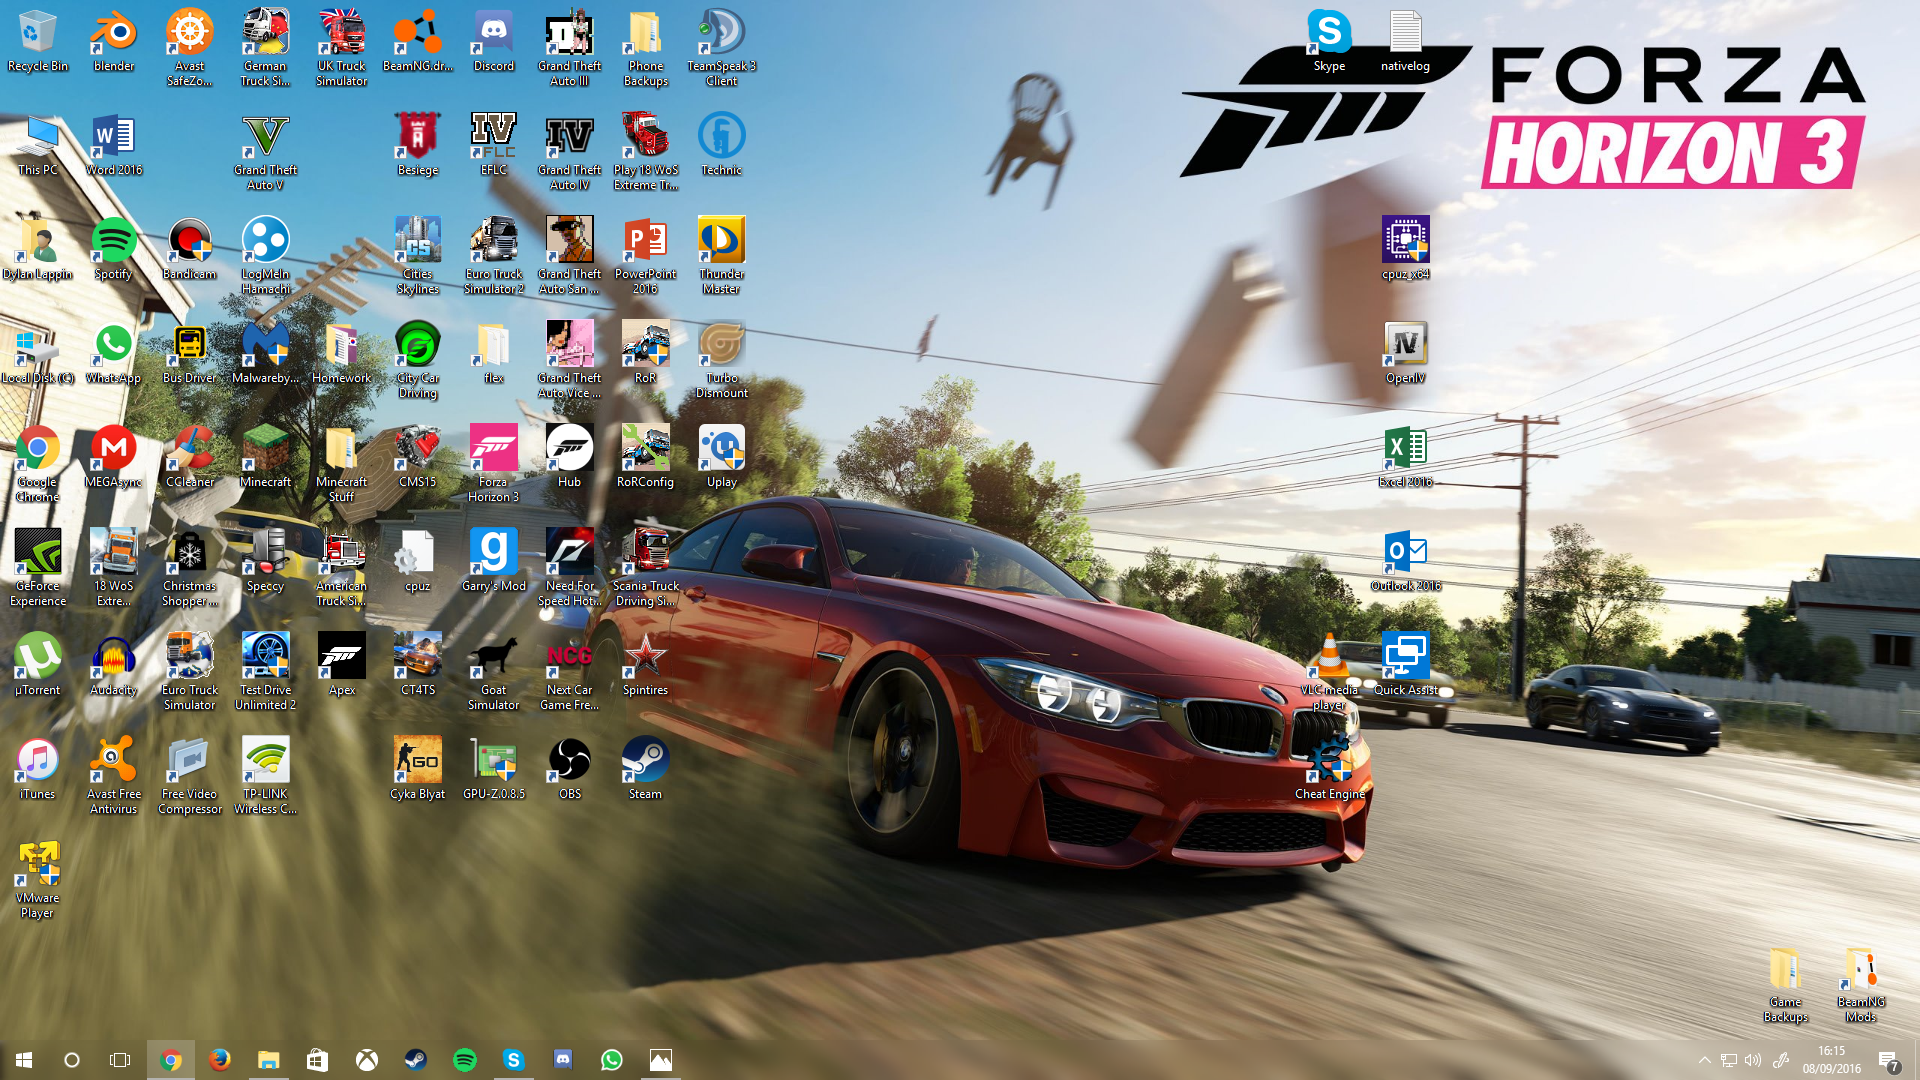This screenshot has height=1080, width=1920.
Task: Launch Excel 2016 from desktop
Action: click(1406, 458)
